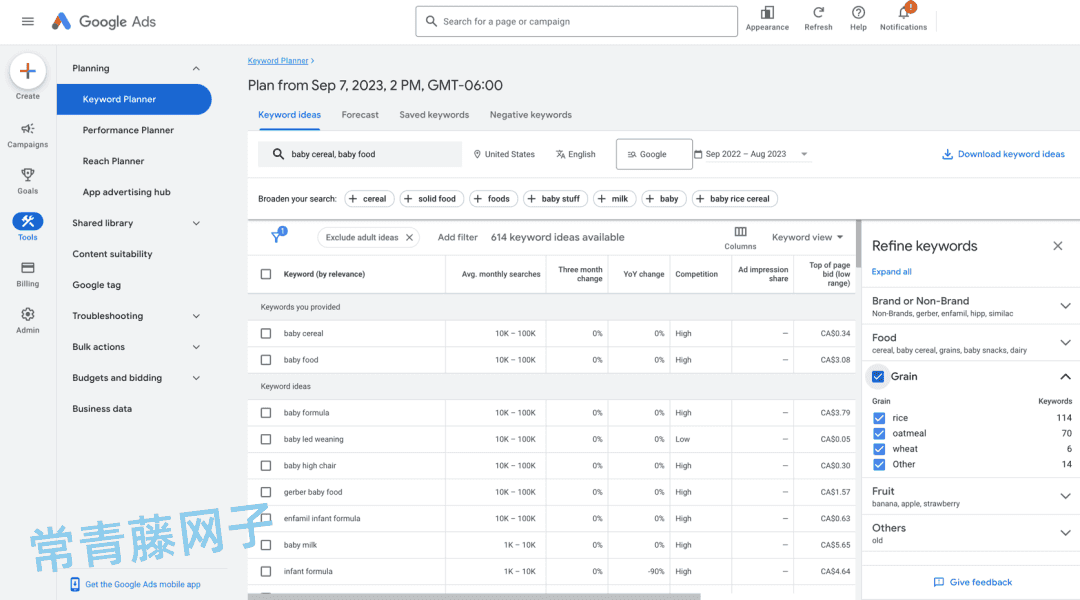Switch to Negative keywords tab
This screenshot has width=1080, height=600.
[530, 115]
